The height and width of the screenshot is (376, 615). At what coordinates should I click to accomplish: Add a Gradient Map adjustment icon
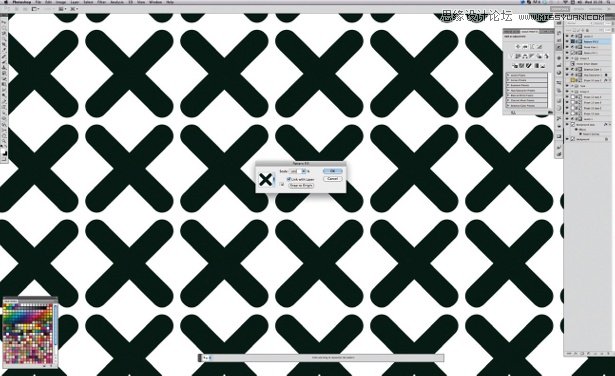point(537,65)
